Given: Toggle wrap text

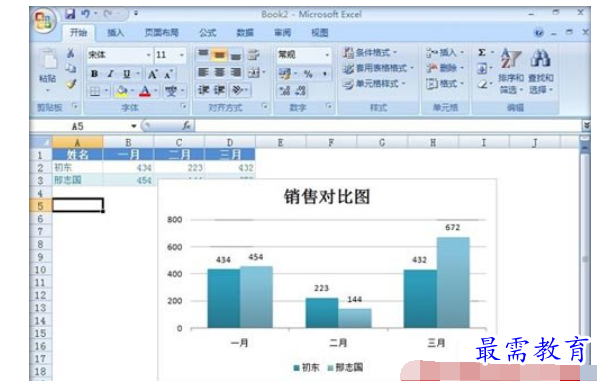Looking at the screenshot, I should point(254,55).
